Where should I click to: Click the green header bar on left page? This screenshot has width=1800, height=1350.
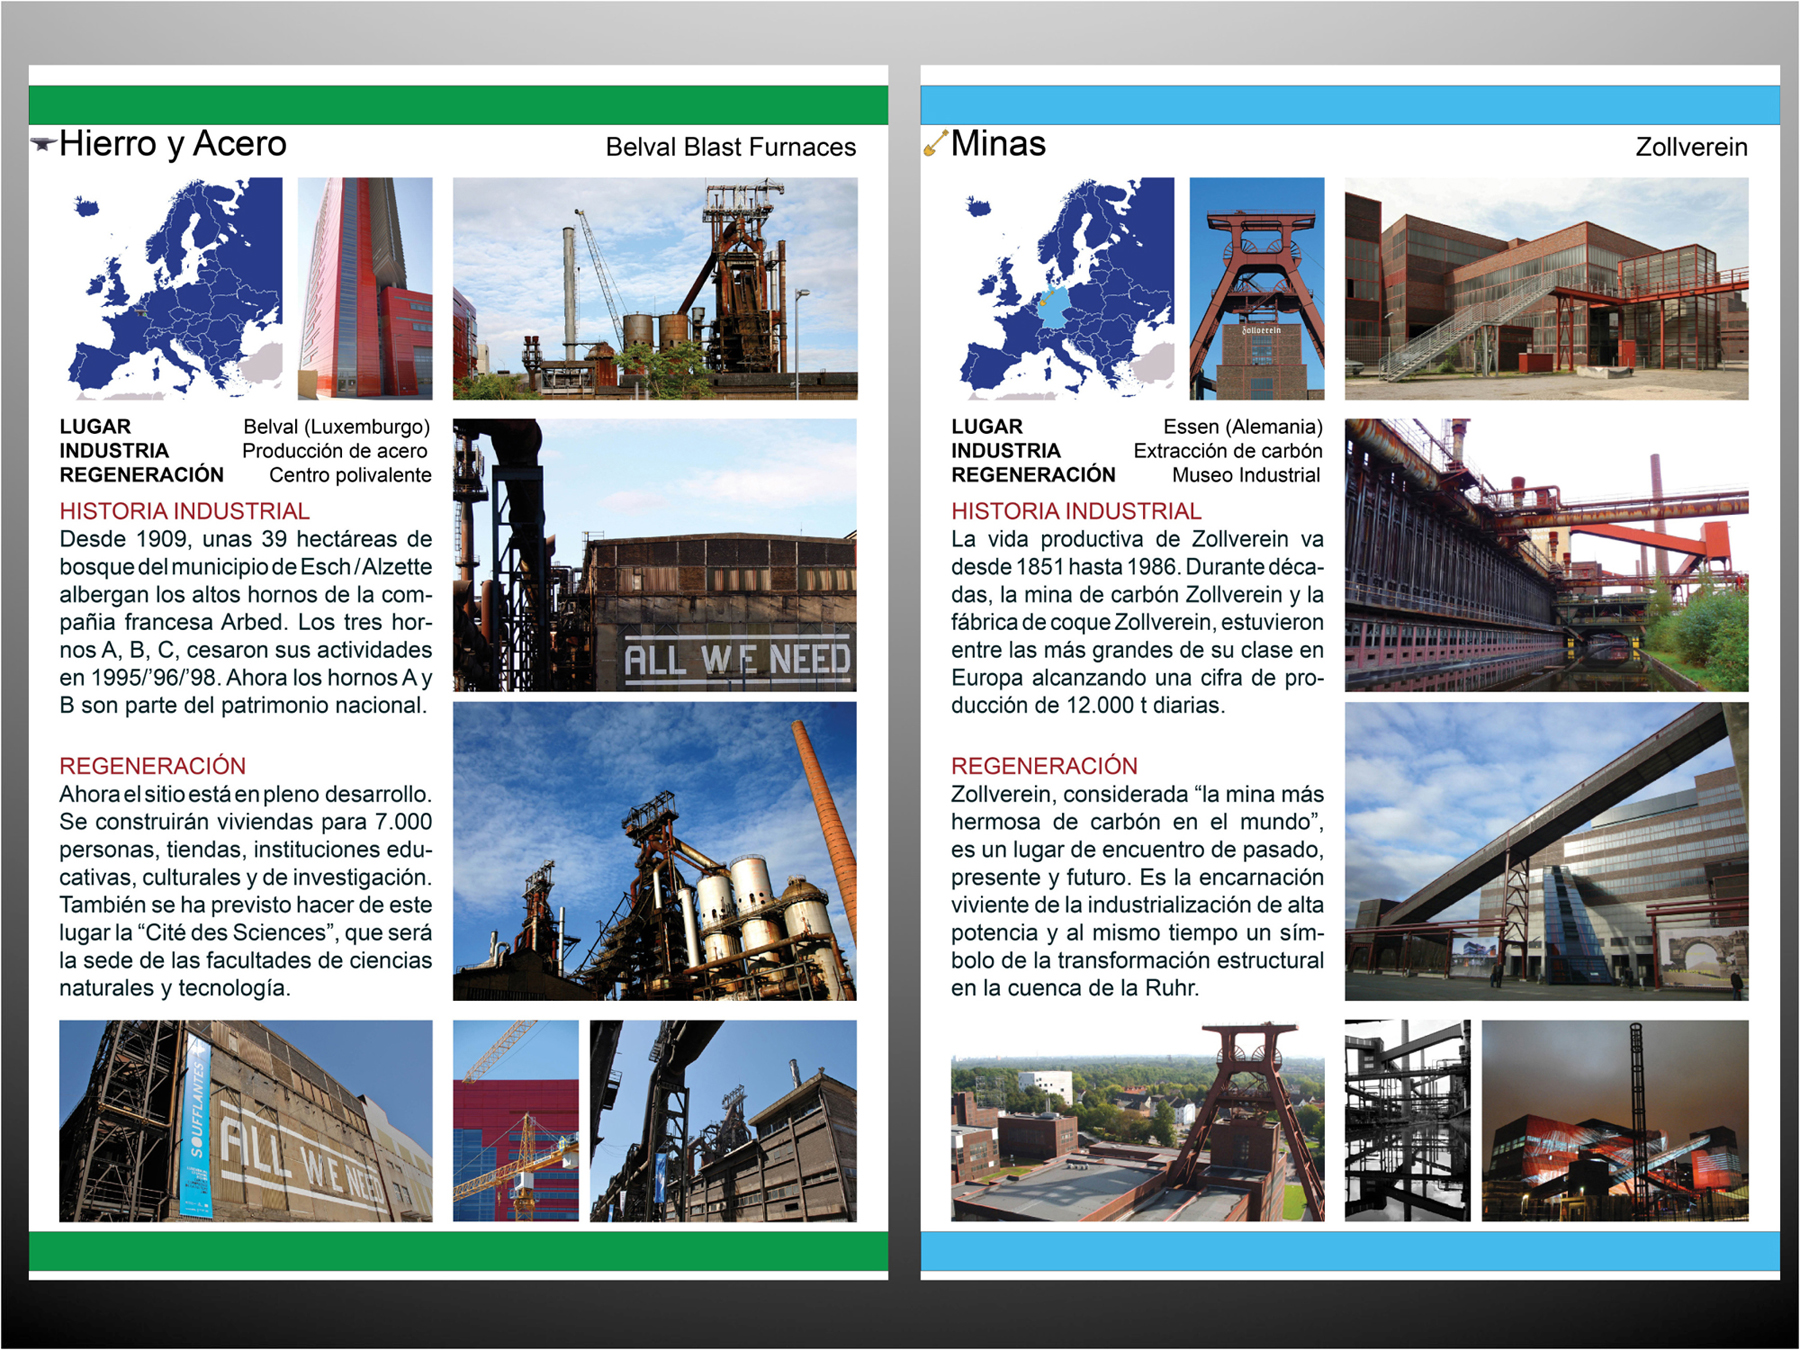[x=458, y=105]
